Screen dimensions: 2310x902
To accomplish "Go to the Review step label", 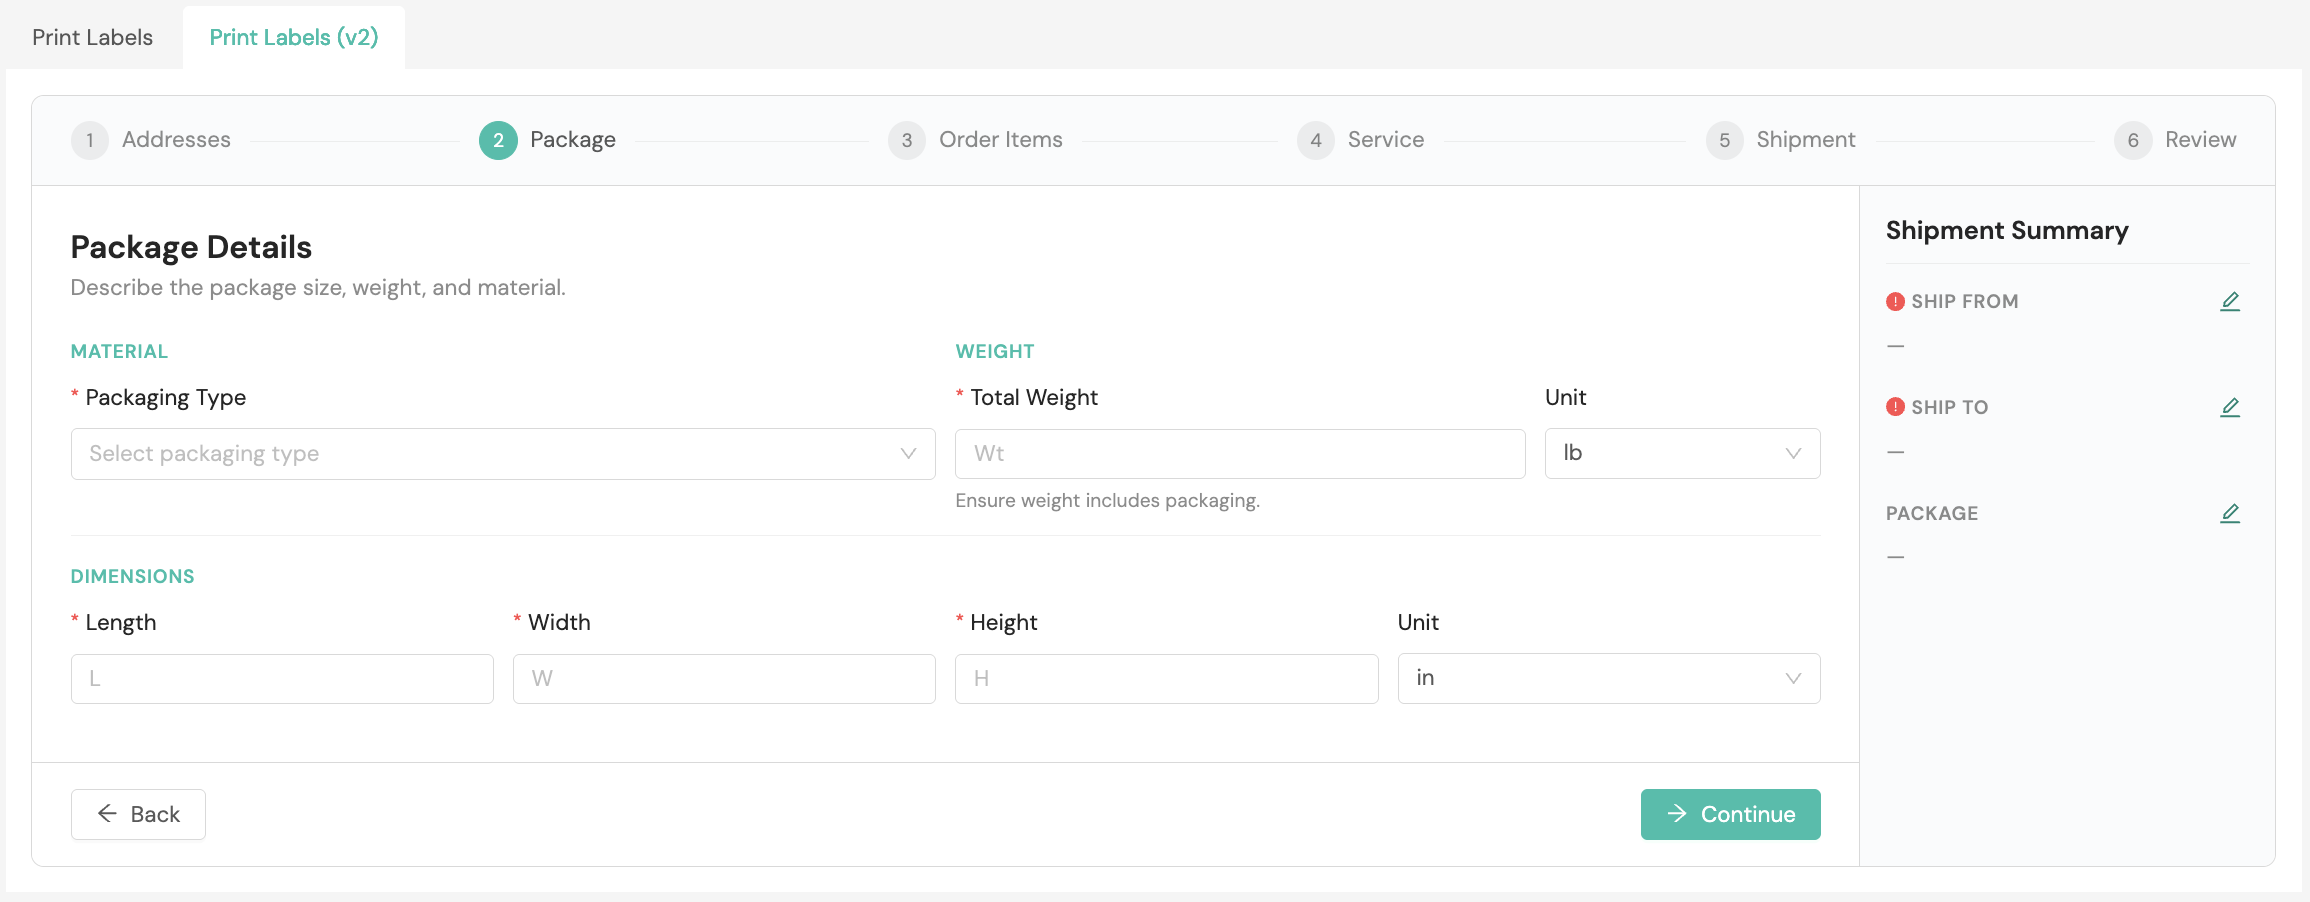I will [2201, 140].
